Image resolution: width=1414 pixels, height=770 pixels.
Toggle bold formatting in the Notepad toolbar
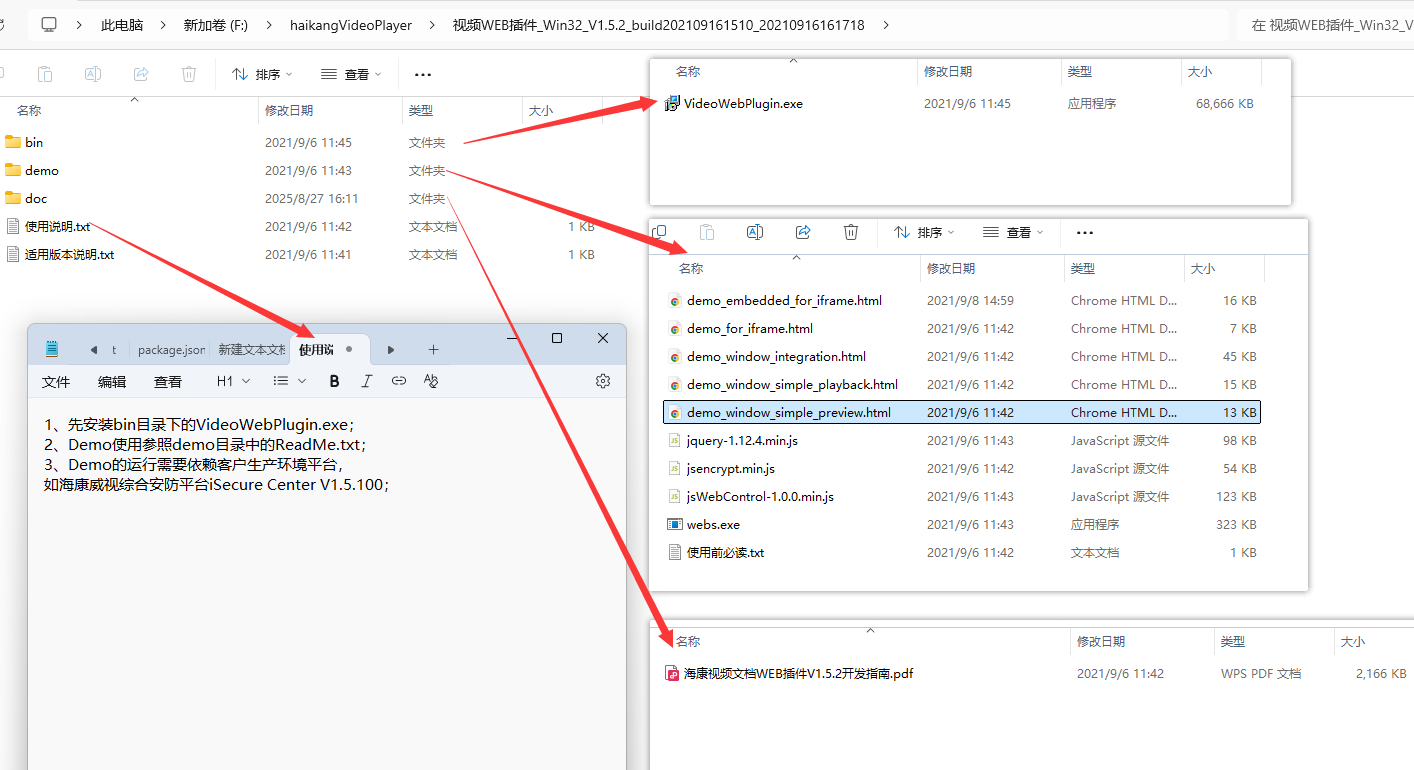(x=335, y=381)
